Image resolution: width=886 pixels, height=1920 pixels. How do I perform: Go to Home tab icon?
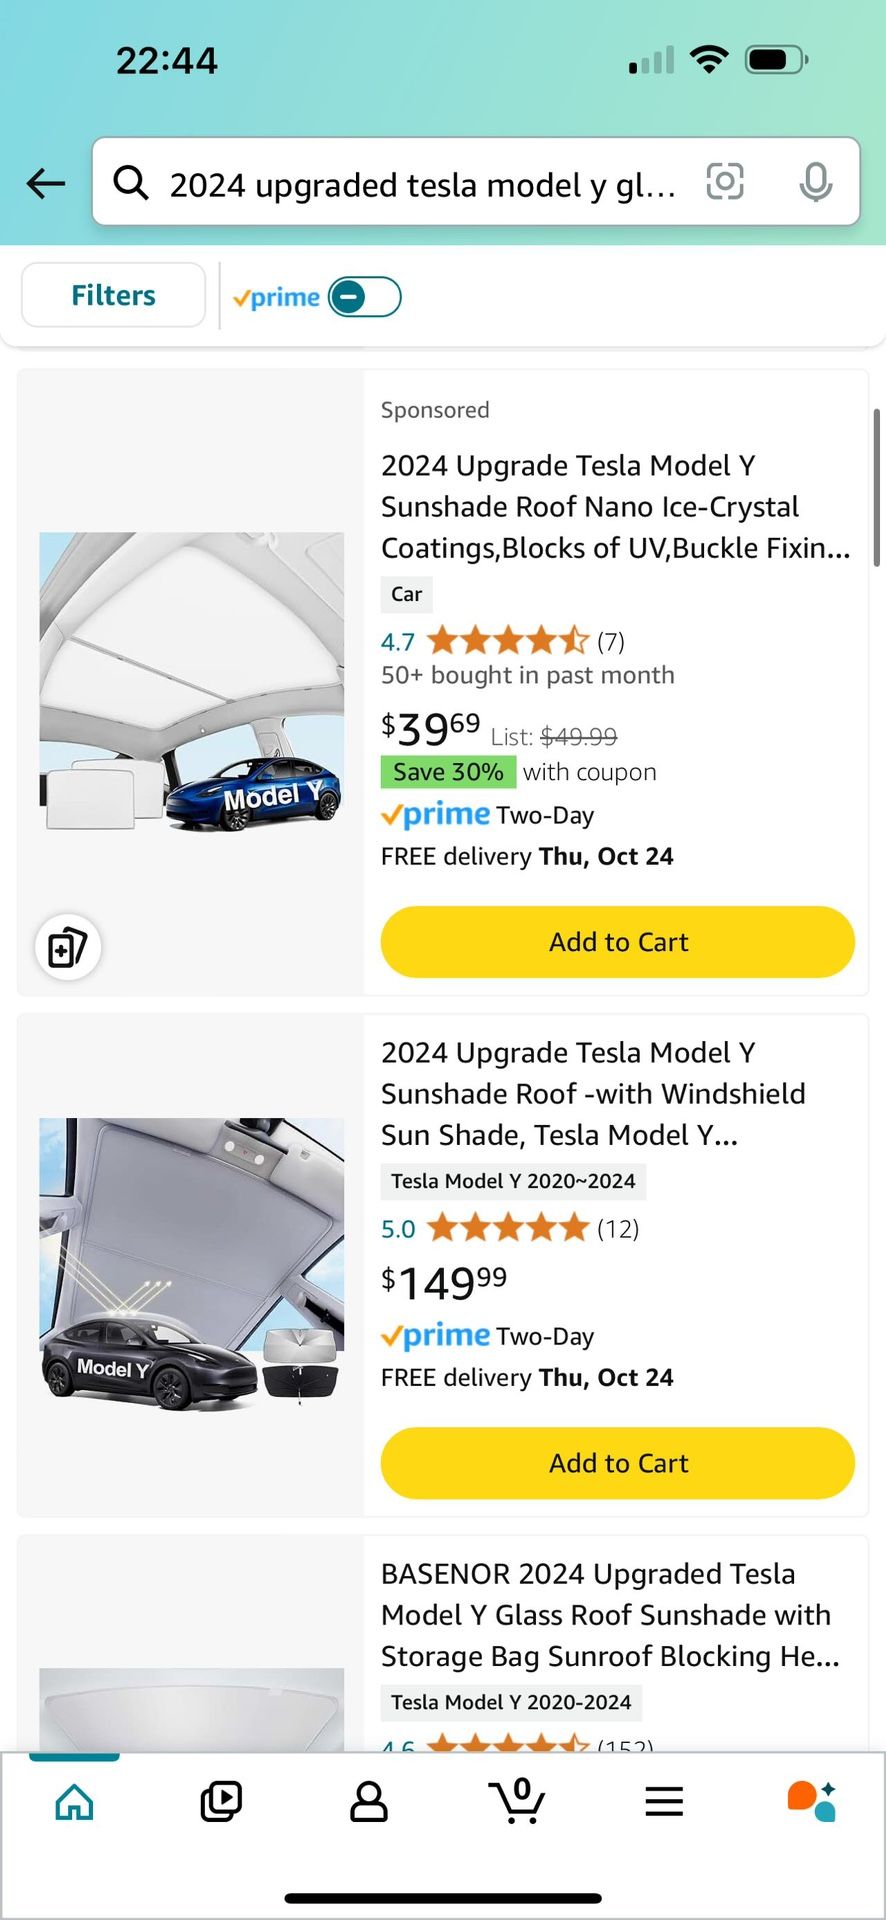pos(75,1802)
